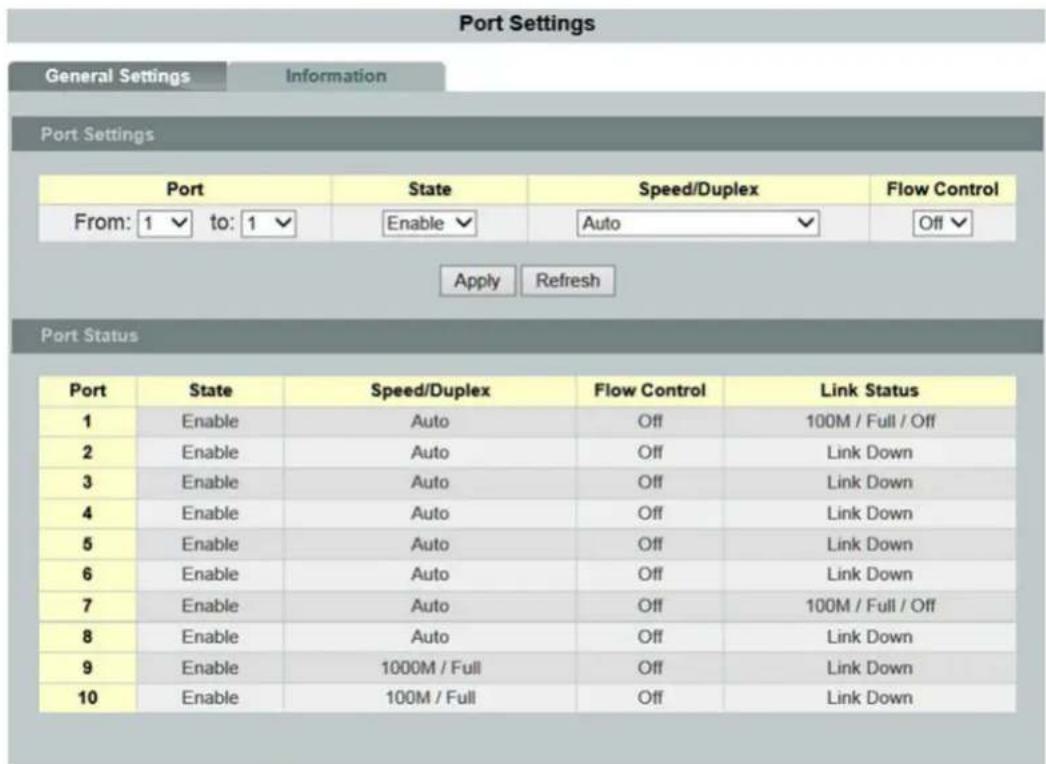
Task: Click 'Link Down' for port 10
Action: tap(870, 698)
